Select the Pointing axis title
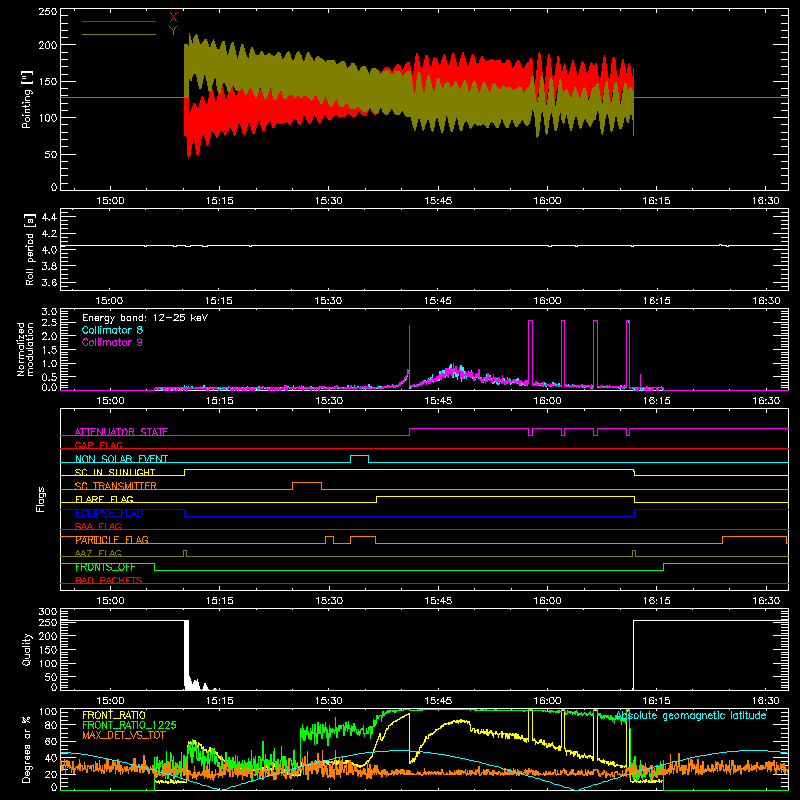 coord(27,99)
